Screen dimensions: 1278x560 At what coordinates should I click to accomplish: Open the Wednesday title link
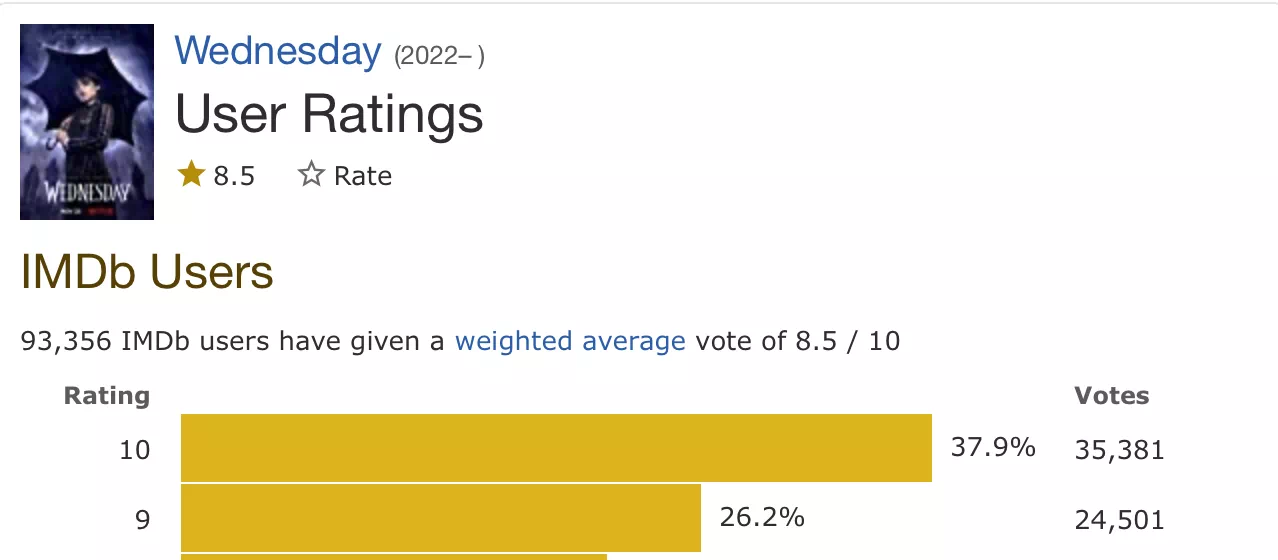point(278,50)
